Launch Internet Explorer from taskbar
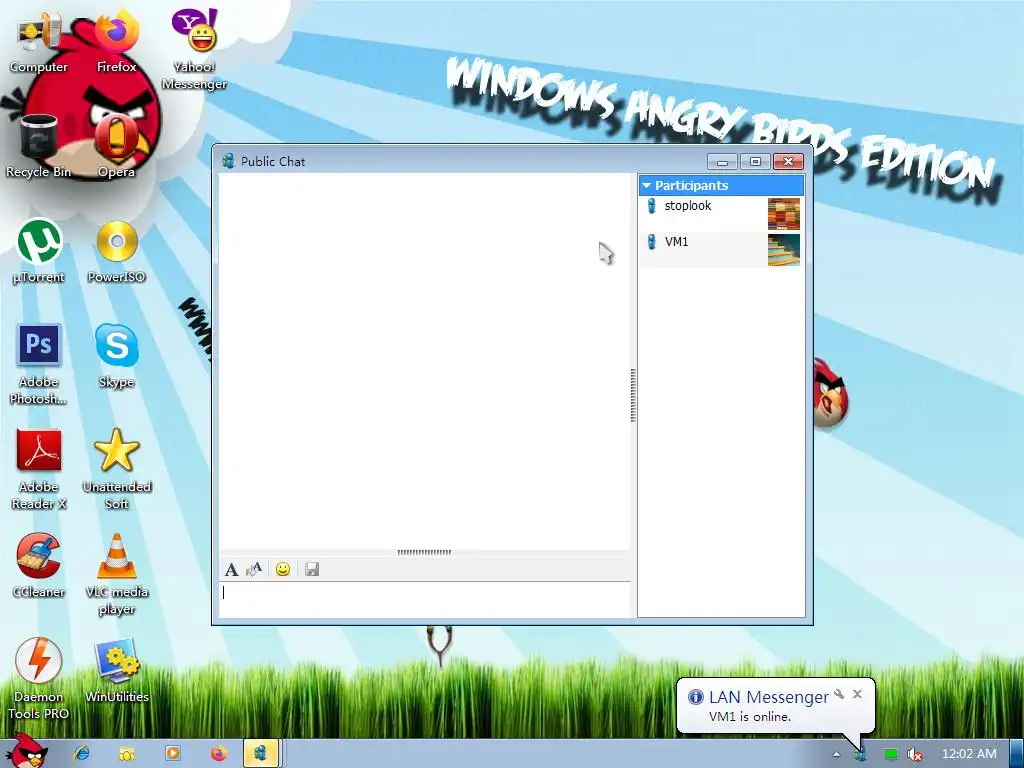The height and width of the screenshot is (768, 1024). coord(81,754)
